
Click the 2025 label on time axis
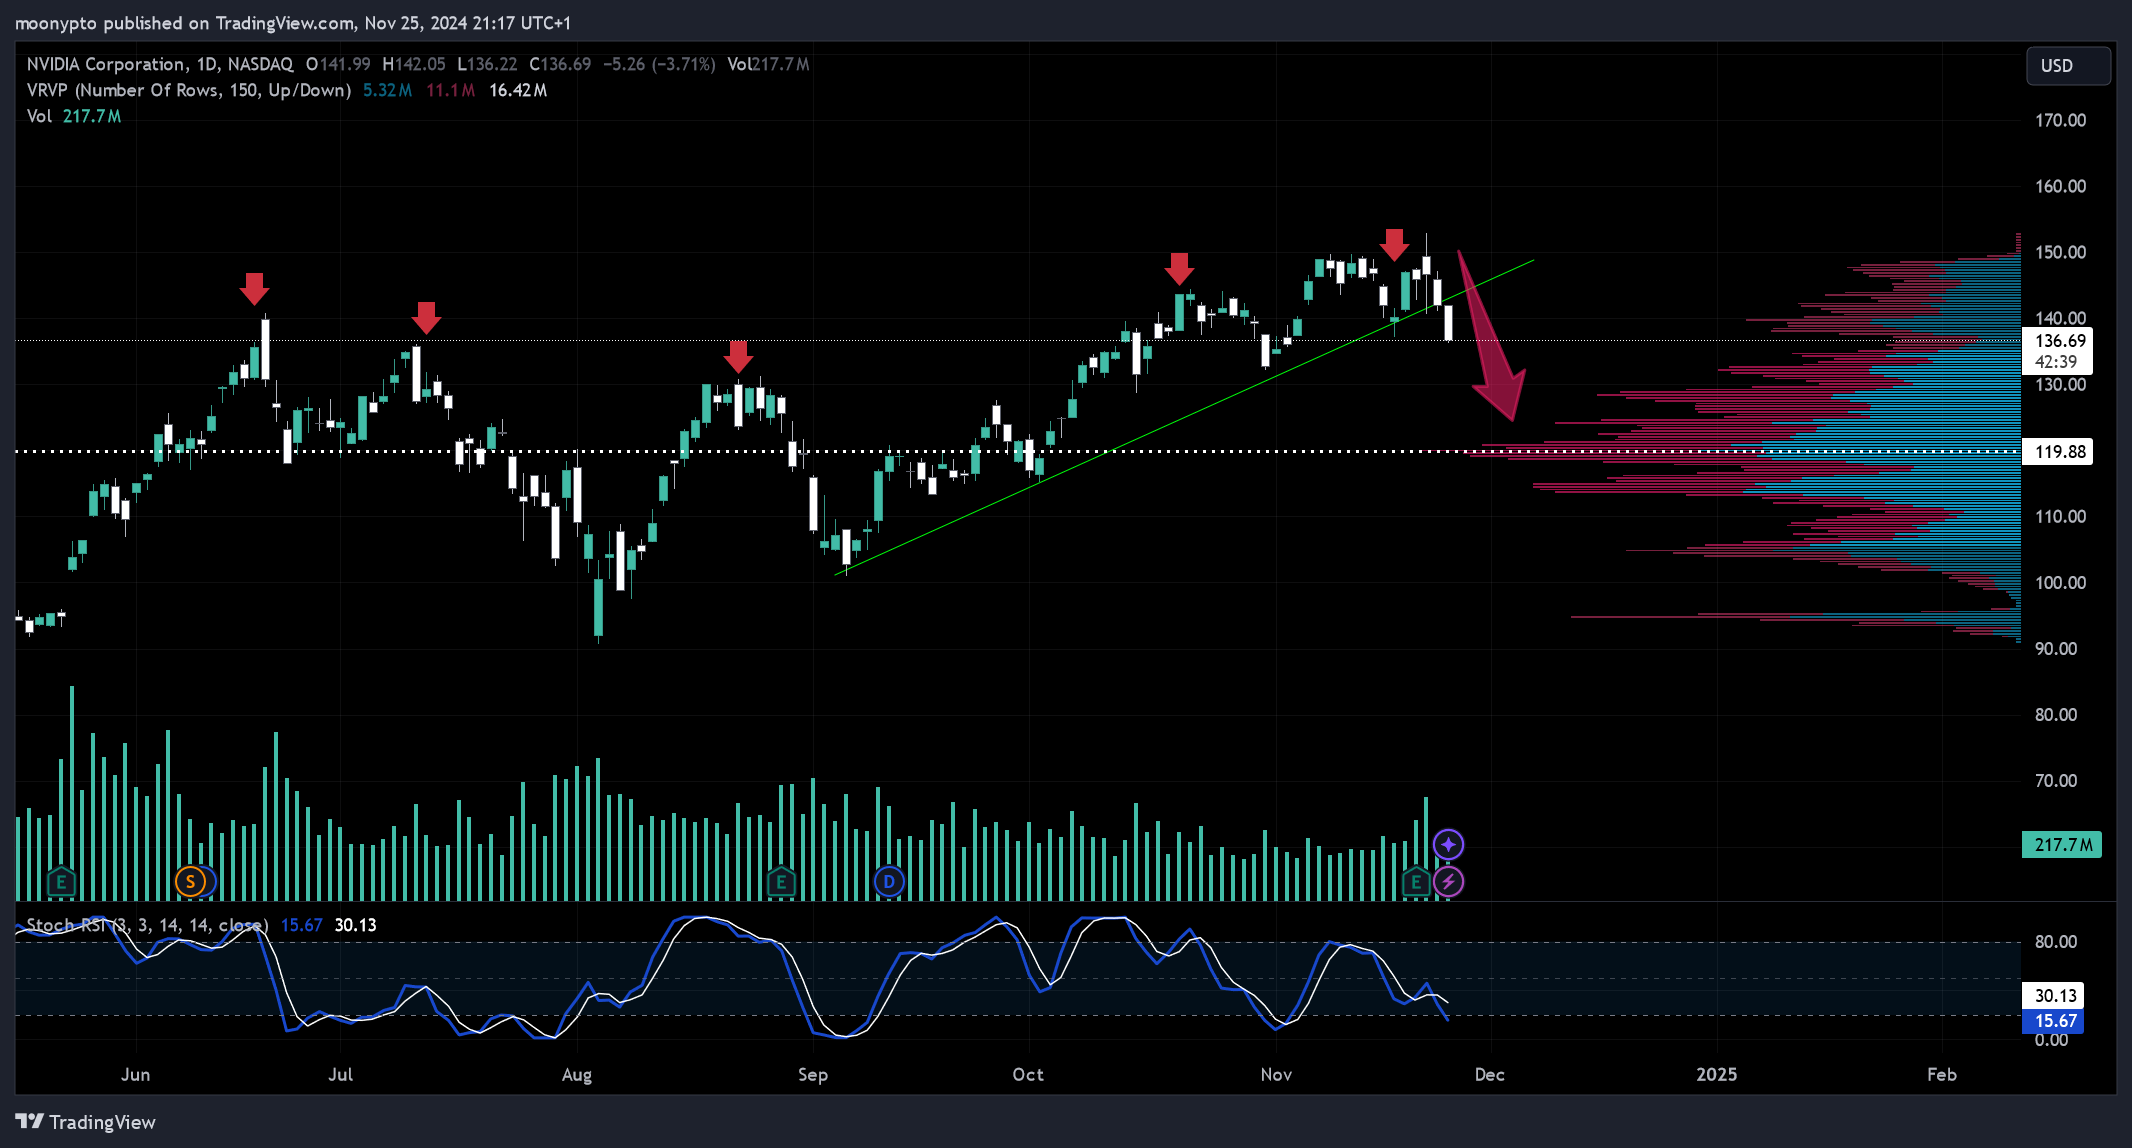coord(1717,1074)
